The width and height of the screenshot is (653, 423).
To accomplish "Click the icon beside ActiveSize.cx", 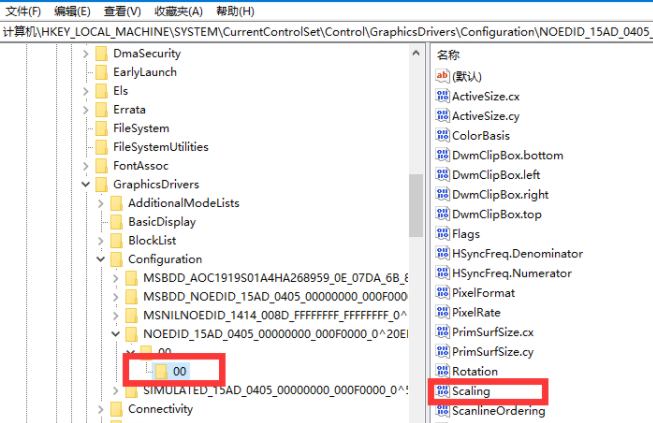I will tap(443, 97).
